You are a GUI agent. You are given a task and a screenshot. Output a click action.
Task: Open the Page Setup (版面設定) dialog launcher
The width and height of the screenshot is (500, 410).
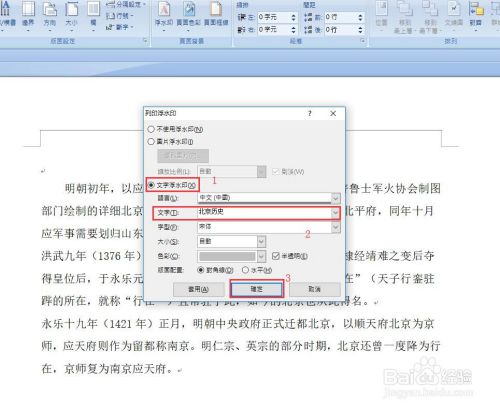tap(145, 41)
